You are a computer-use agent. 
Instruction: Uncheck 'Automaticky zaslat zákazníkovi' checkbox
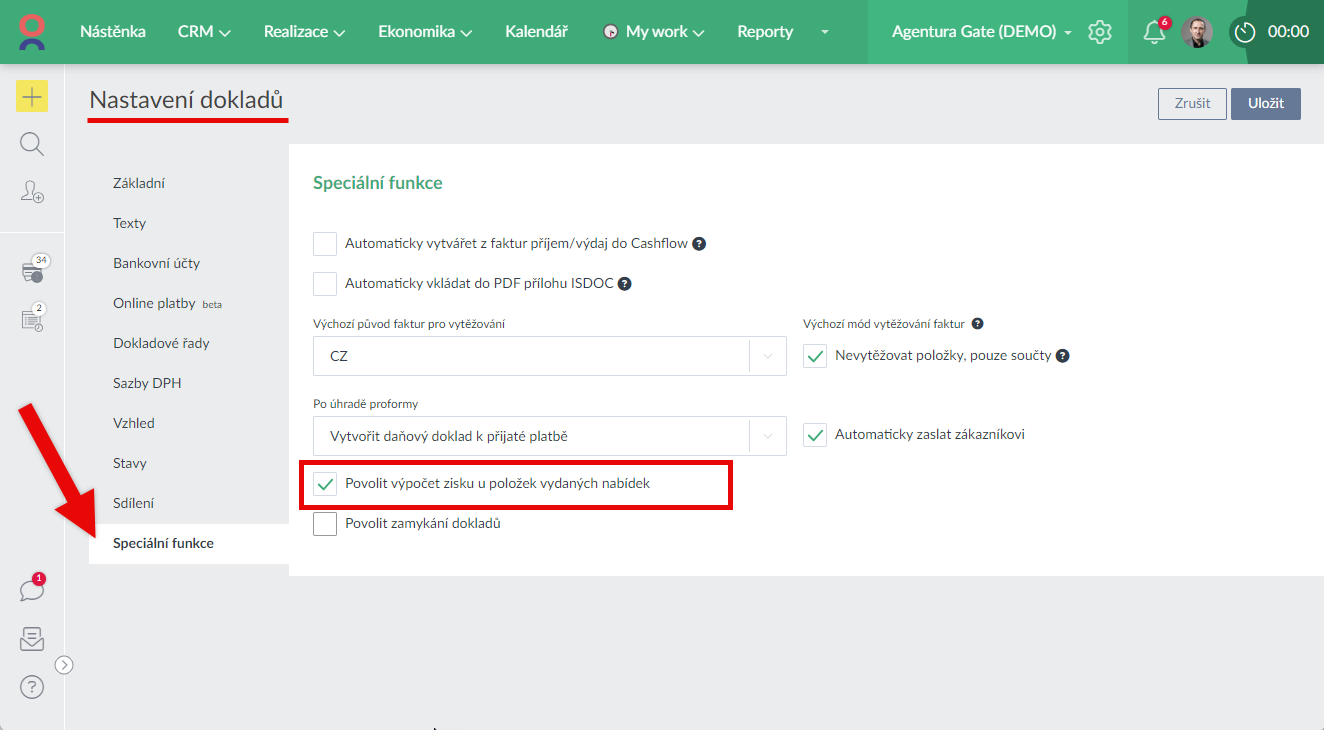coord(815,436)
